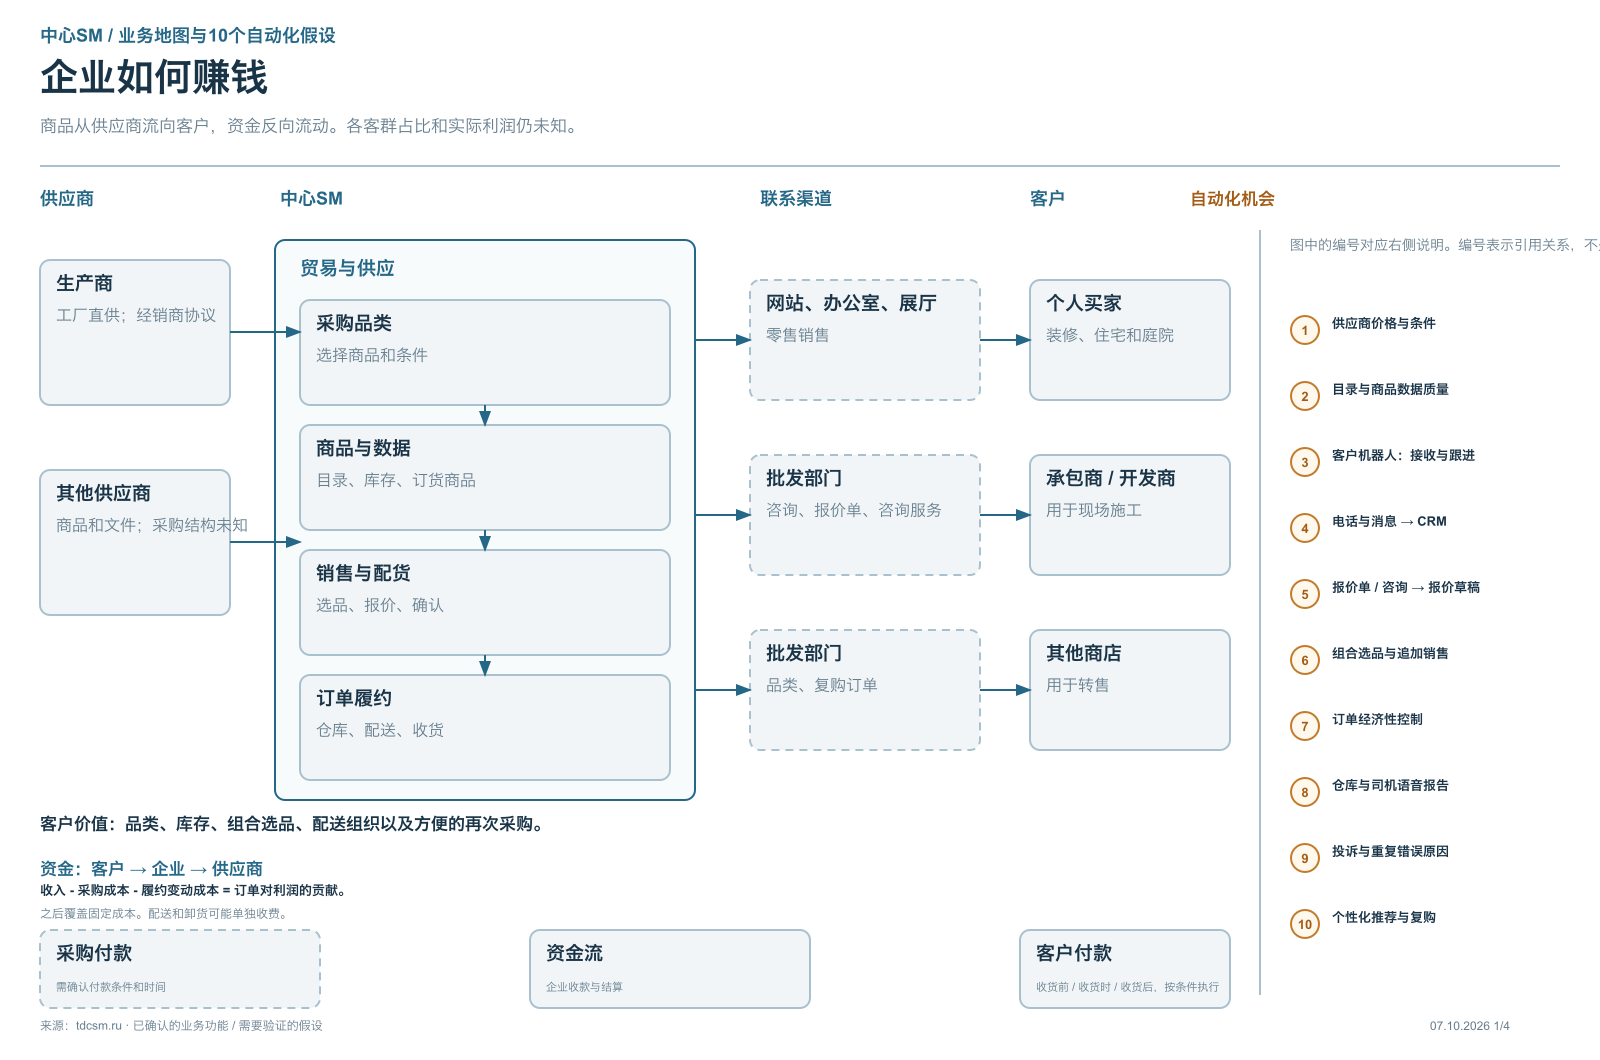Screen dimensions: 1600x1060
Task: Click the source line mentioning tdcsm.ru
Action: coord(181,1025)
